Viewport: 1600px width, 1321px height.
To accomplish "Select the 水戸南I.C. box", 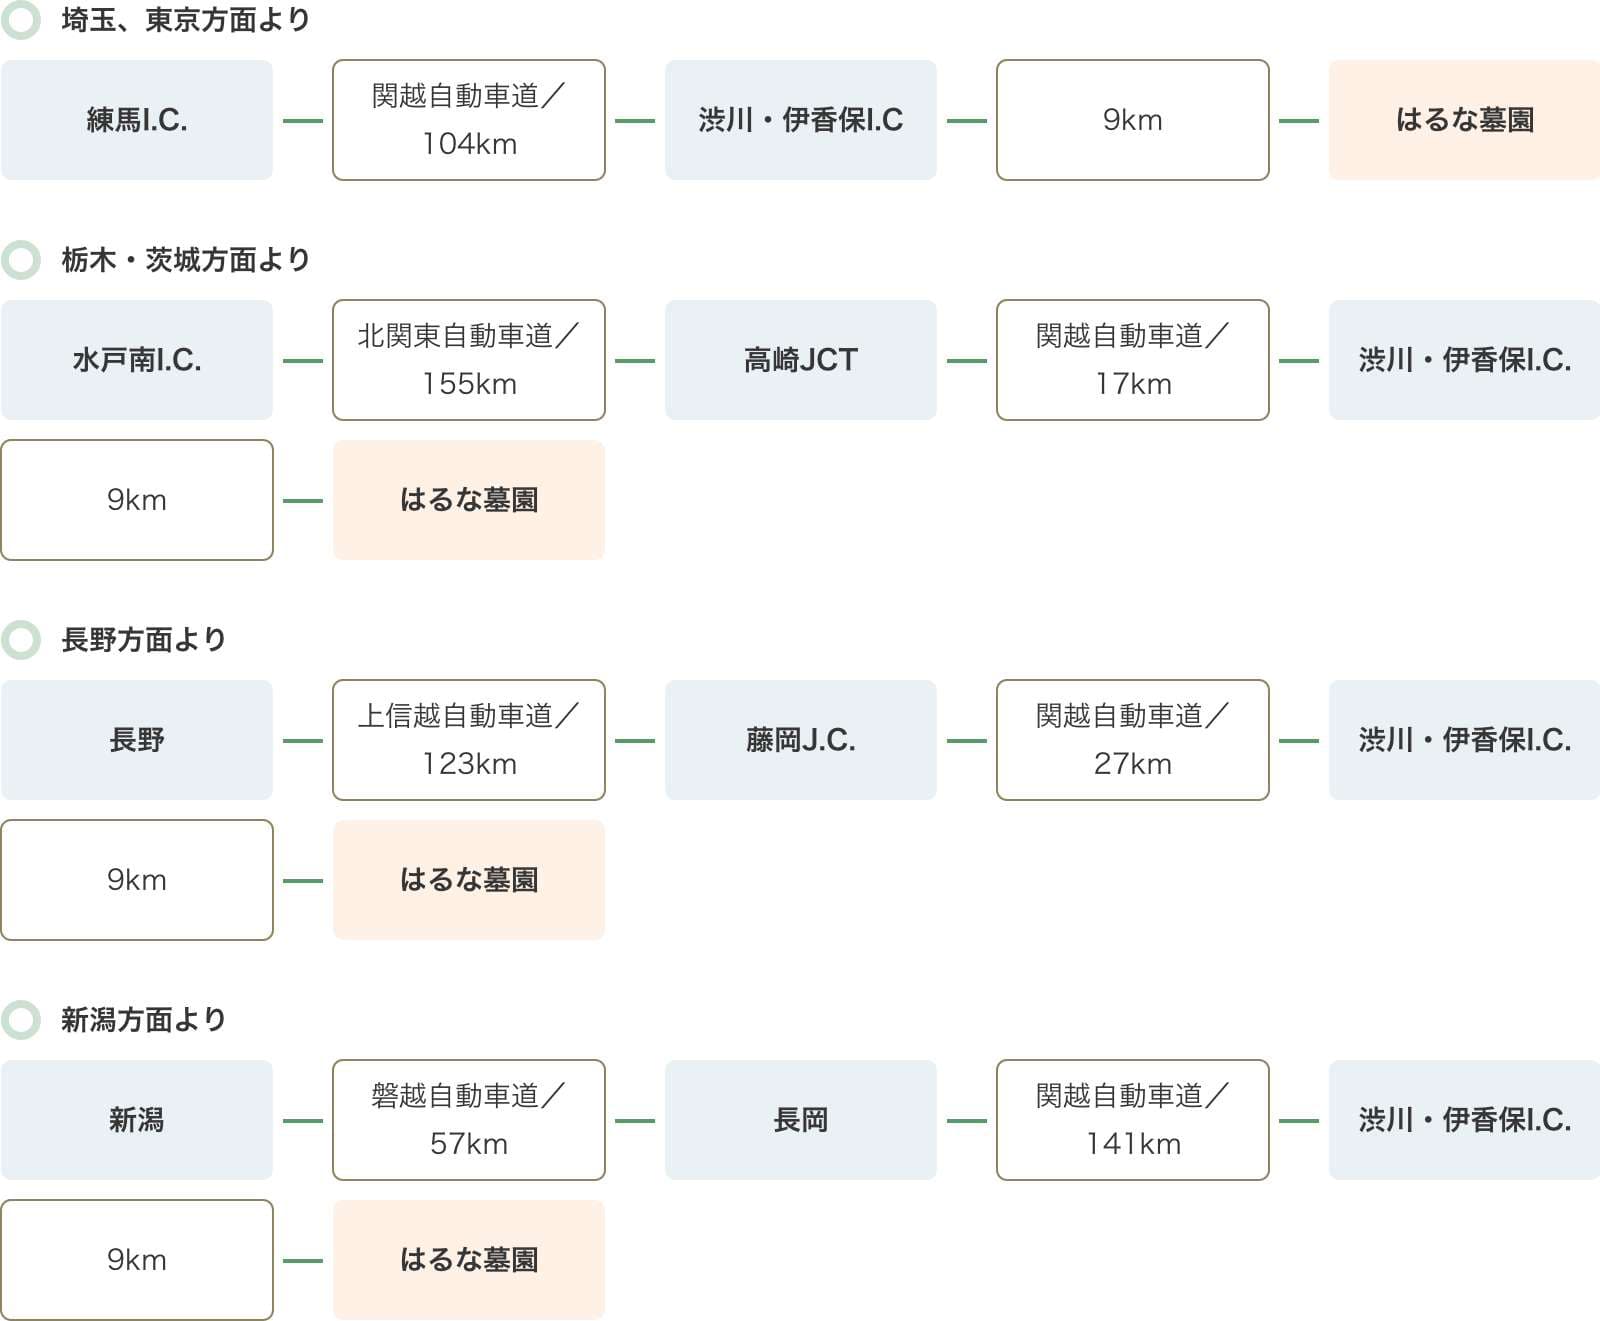I will click(x=137, y=360).
